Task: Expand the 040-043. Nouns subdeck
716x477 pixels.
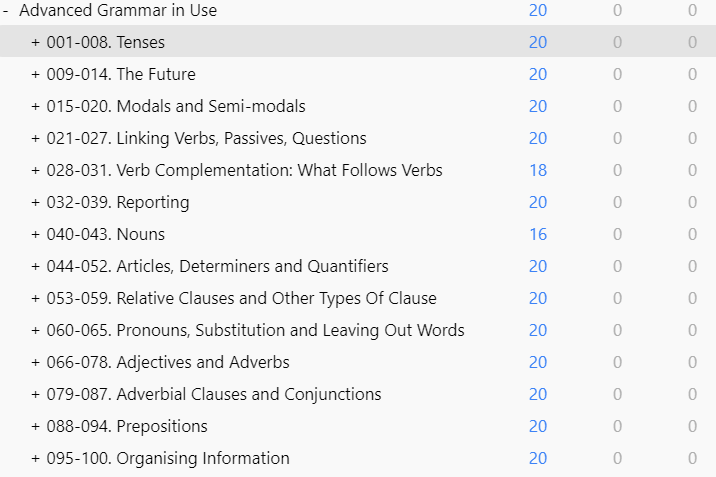Action: click(36, 234)
